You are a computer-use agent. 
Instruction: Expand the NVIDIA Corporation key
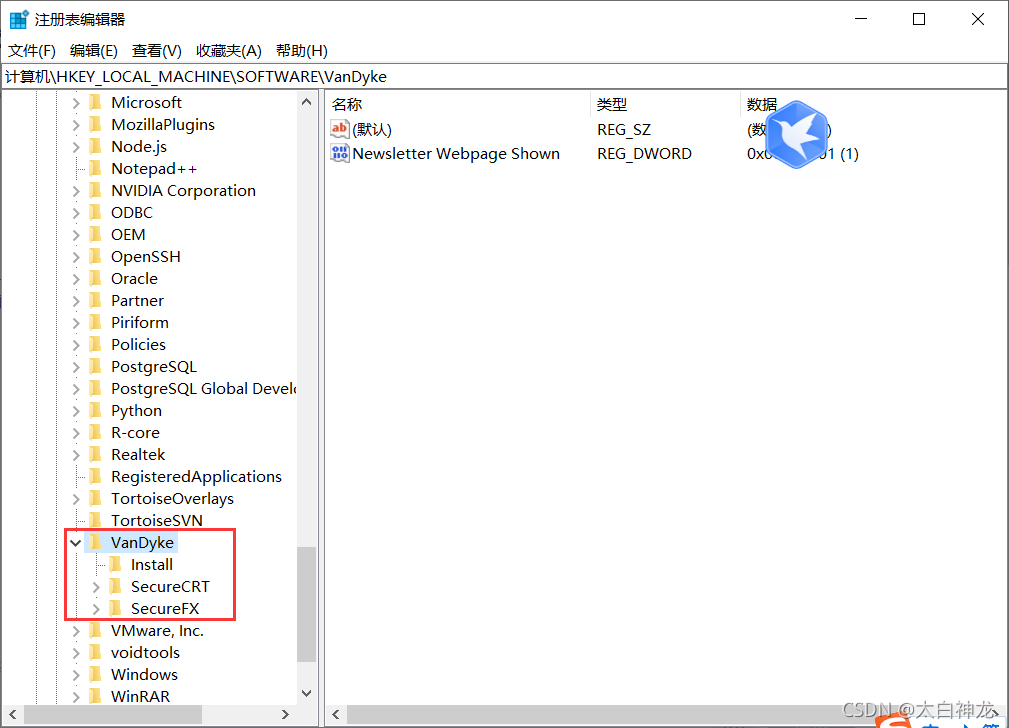(x=76, y=191)
